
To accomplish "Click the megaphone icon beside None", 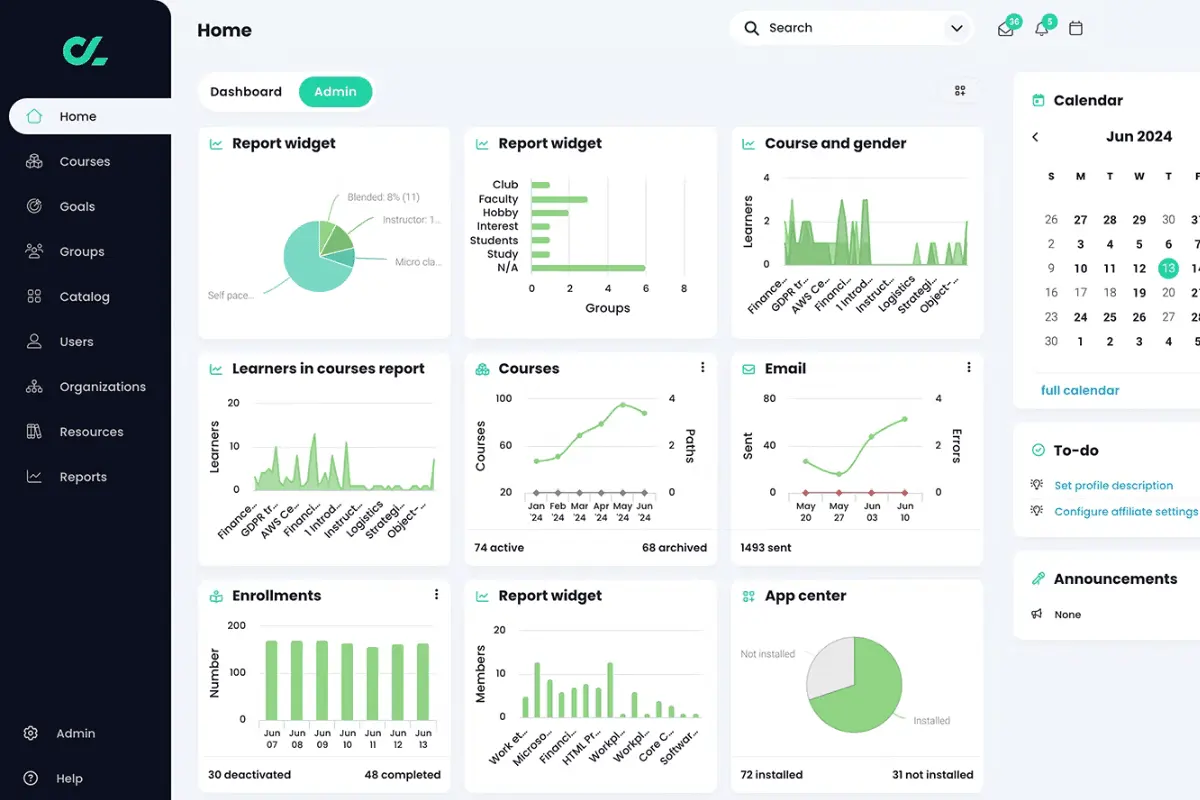I will pyautogui.click(x=1037, y=614).
